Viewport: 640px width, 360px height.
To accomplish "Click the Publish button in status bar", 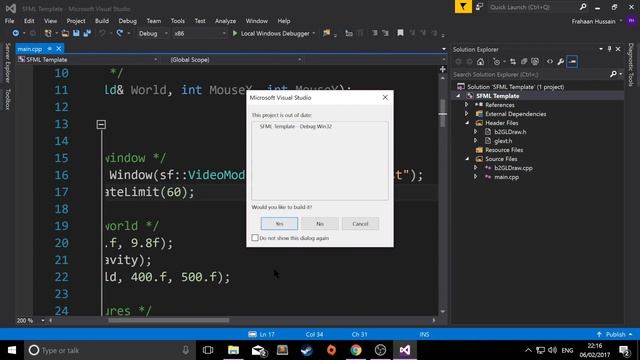I will pos(615,334).
